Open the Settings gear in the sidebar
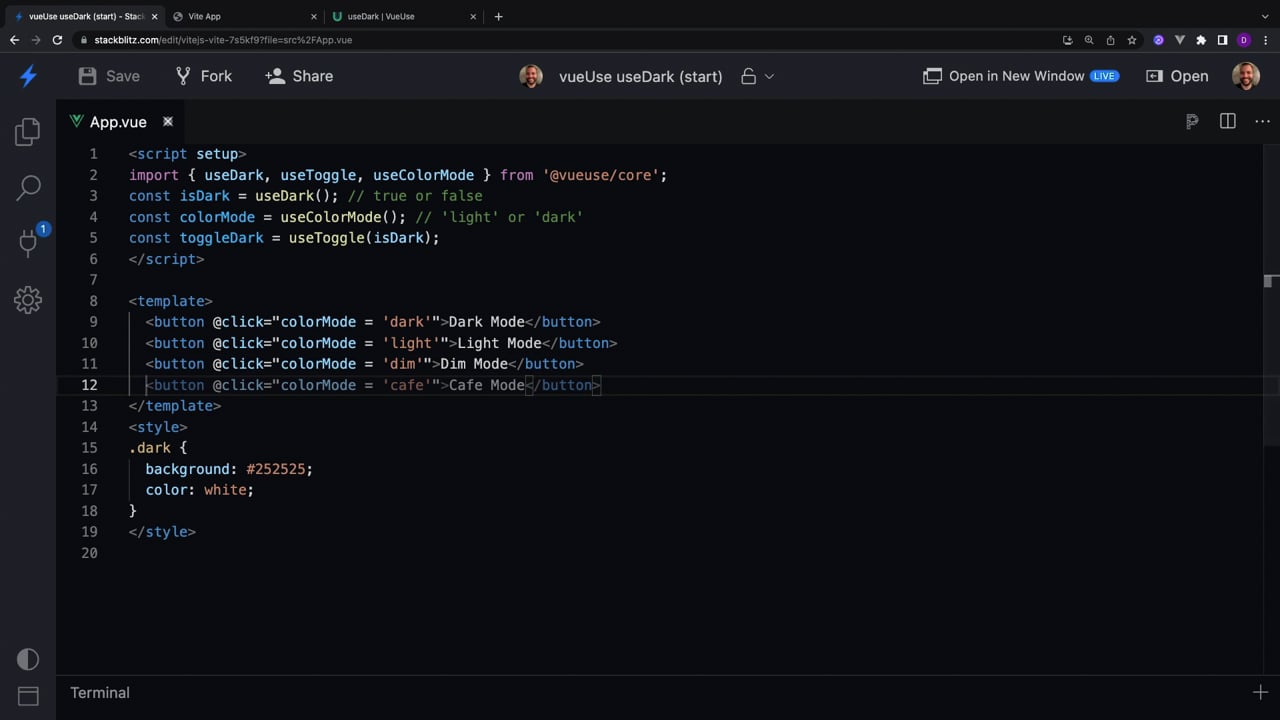Viewport: 1280px width, 720px height. pos(28,299)
